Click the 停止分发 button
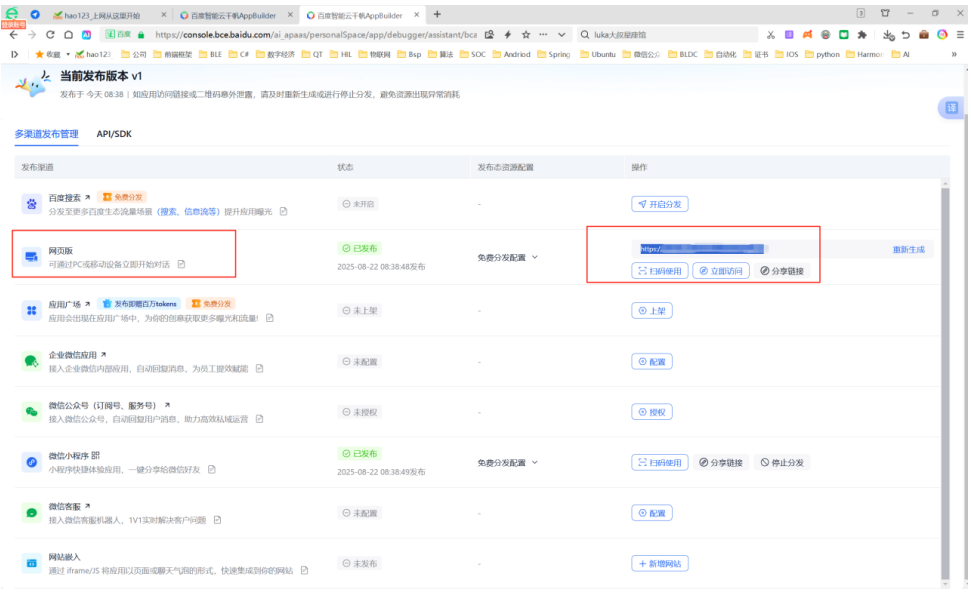971x594 pixels. 782,462
